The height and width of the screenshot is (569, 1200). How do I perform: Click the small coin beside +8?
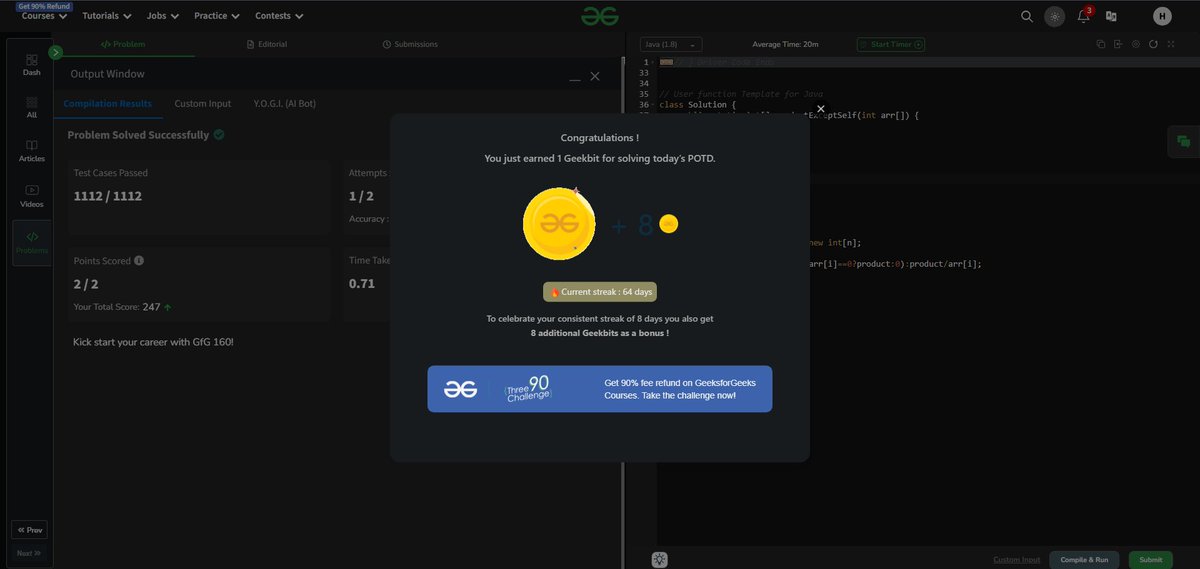click(669, 224)
